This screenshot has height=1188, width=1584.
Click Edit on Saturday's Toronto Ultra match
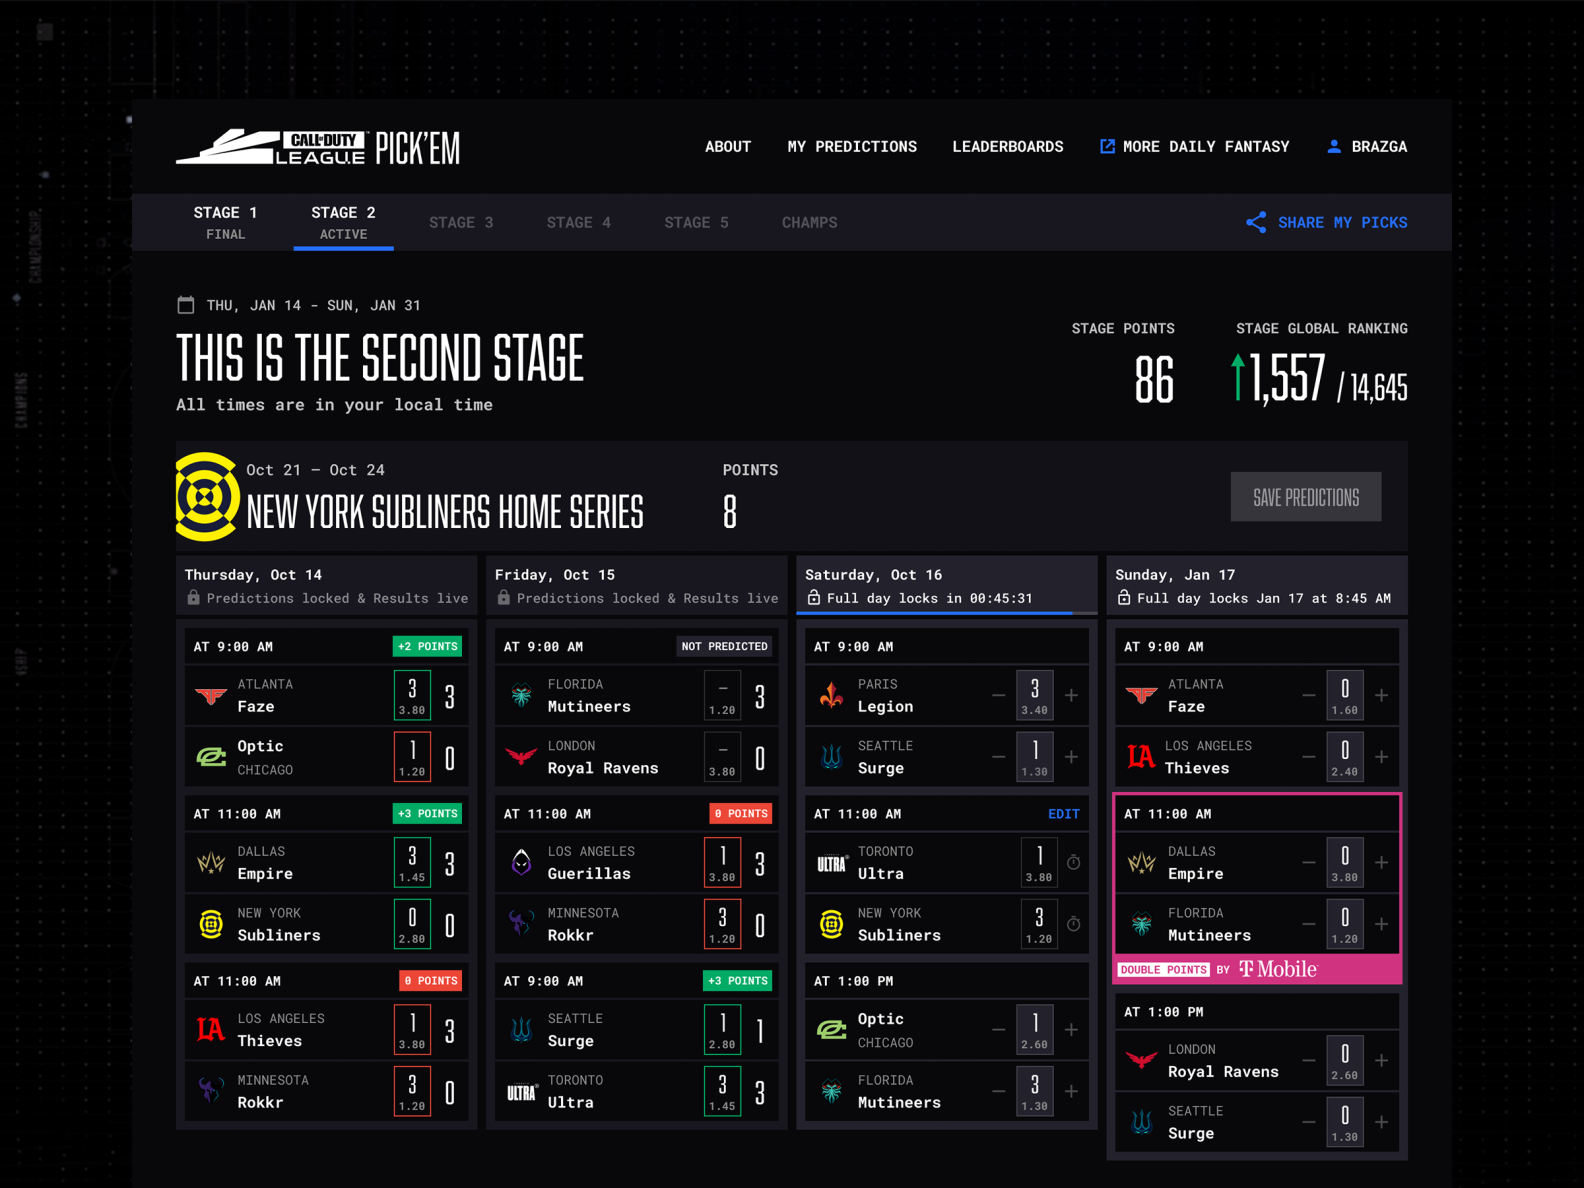pos(1063,814)
